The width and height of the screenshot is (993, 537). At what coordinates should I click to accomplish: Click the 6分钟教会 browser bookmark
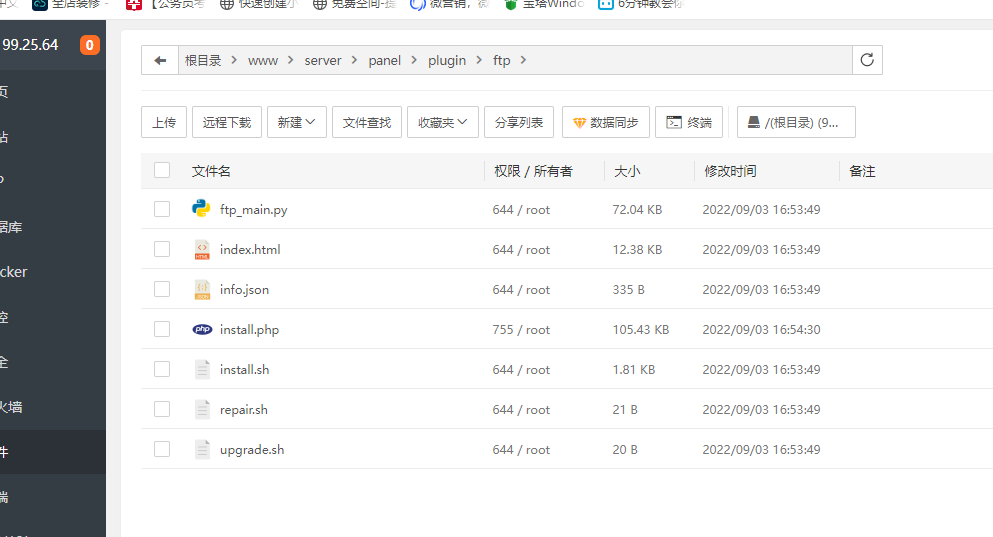coord(641,4)
